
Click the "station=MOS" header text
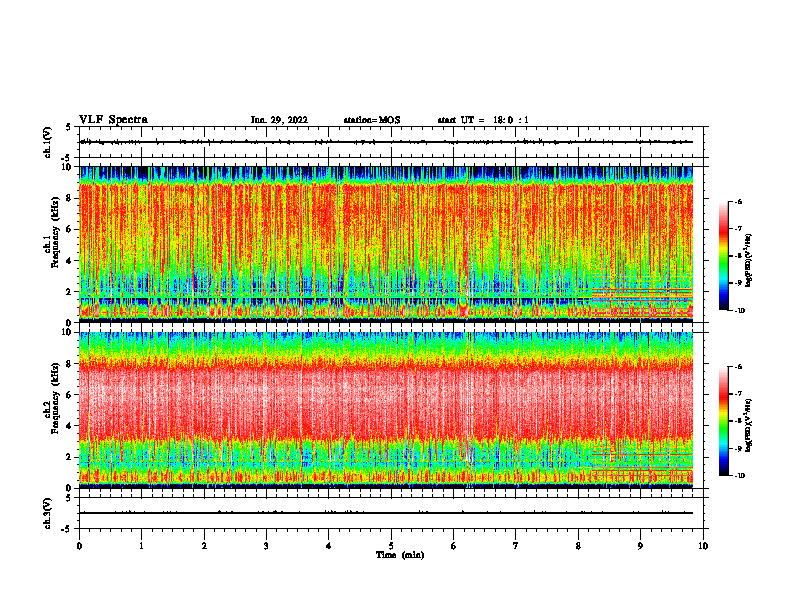[x=372, y=120]
